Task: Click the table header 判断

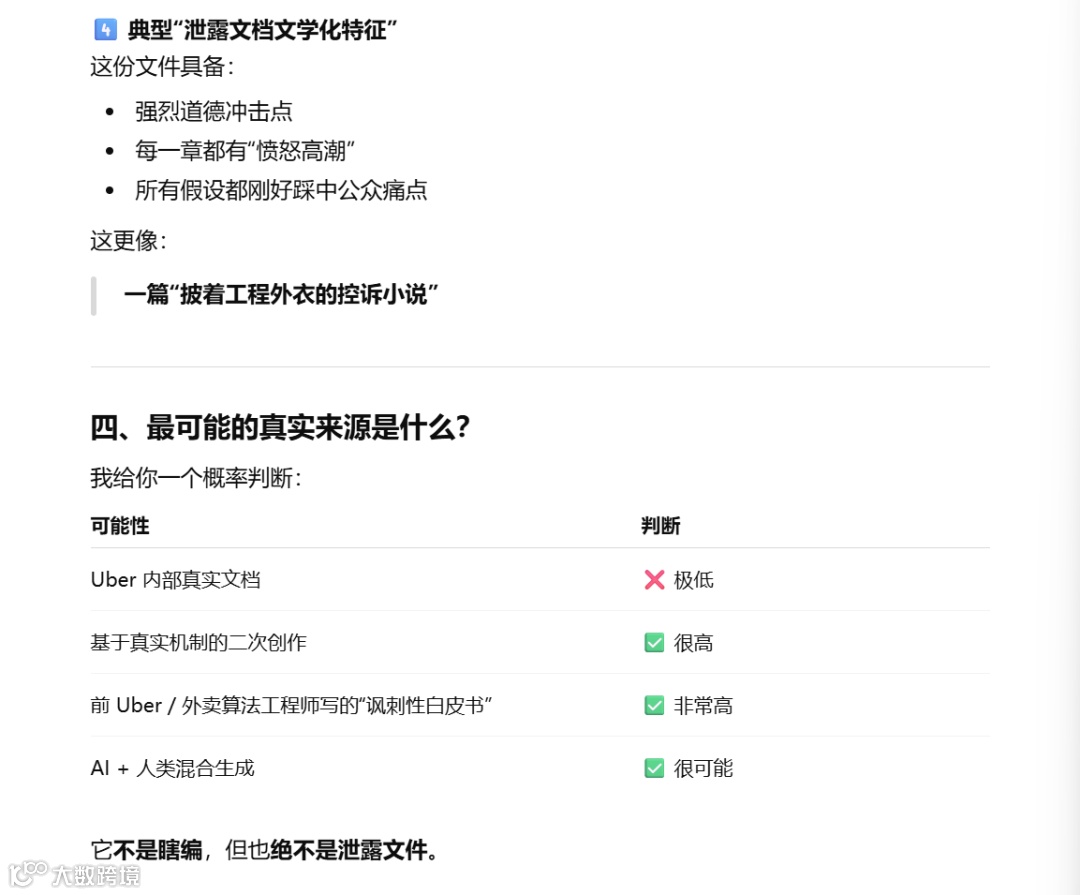Action: click(x=661, y=526)
